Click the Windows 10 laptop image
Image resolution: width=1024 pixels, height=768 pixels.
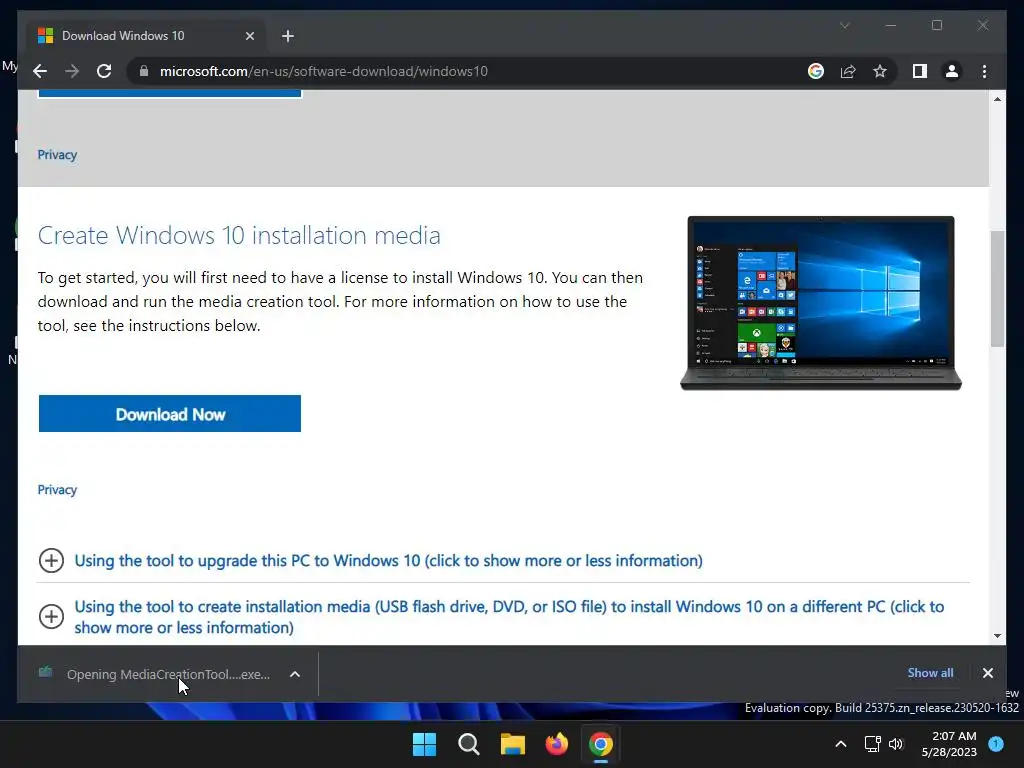click(821, 303)
